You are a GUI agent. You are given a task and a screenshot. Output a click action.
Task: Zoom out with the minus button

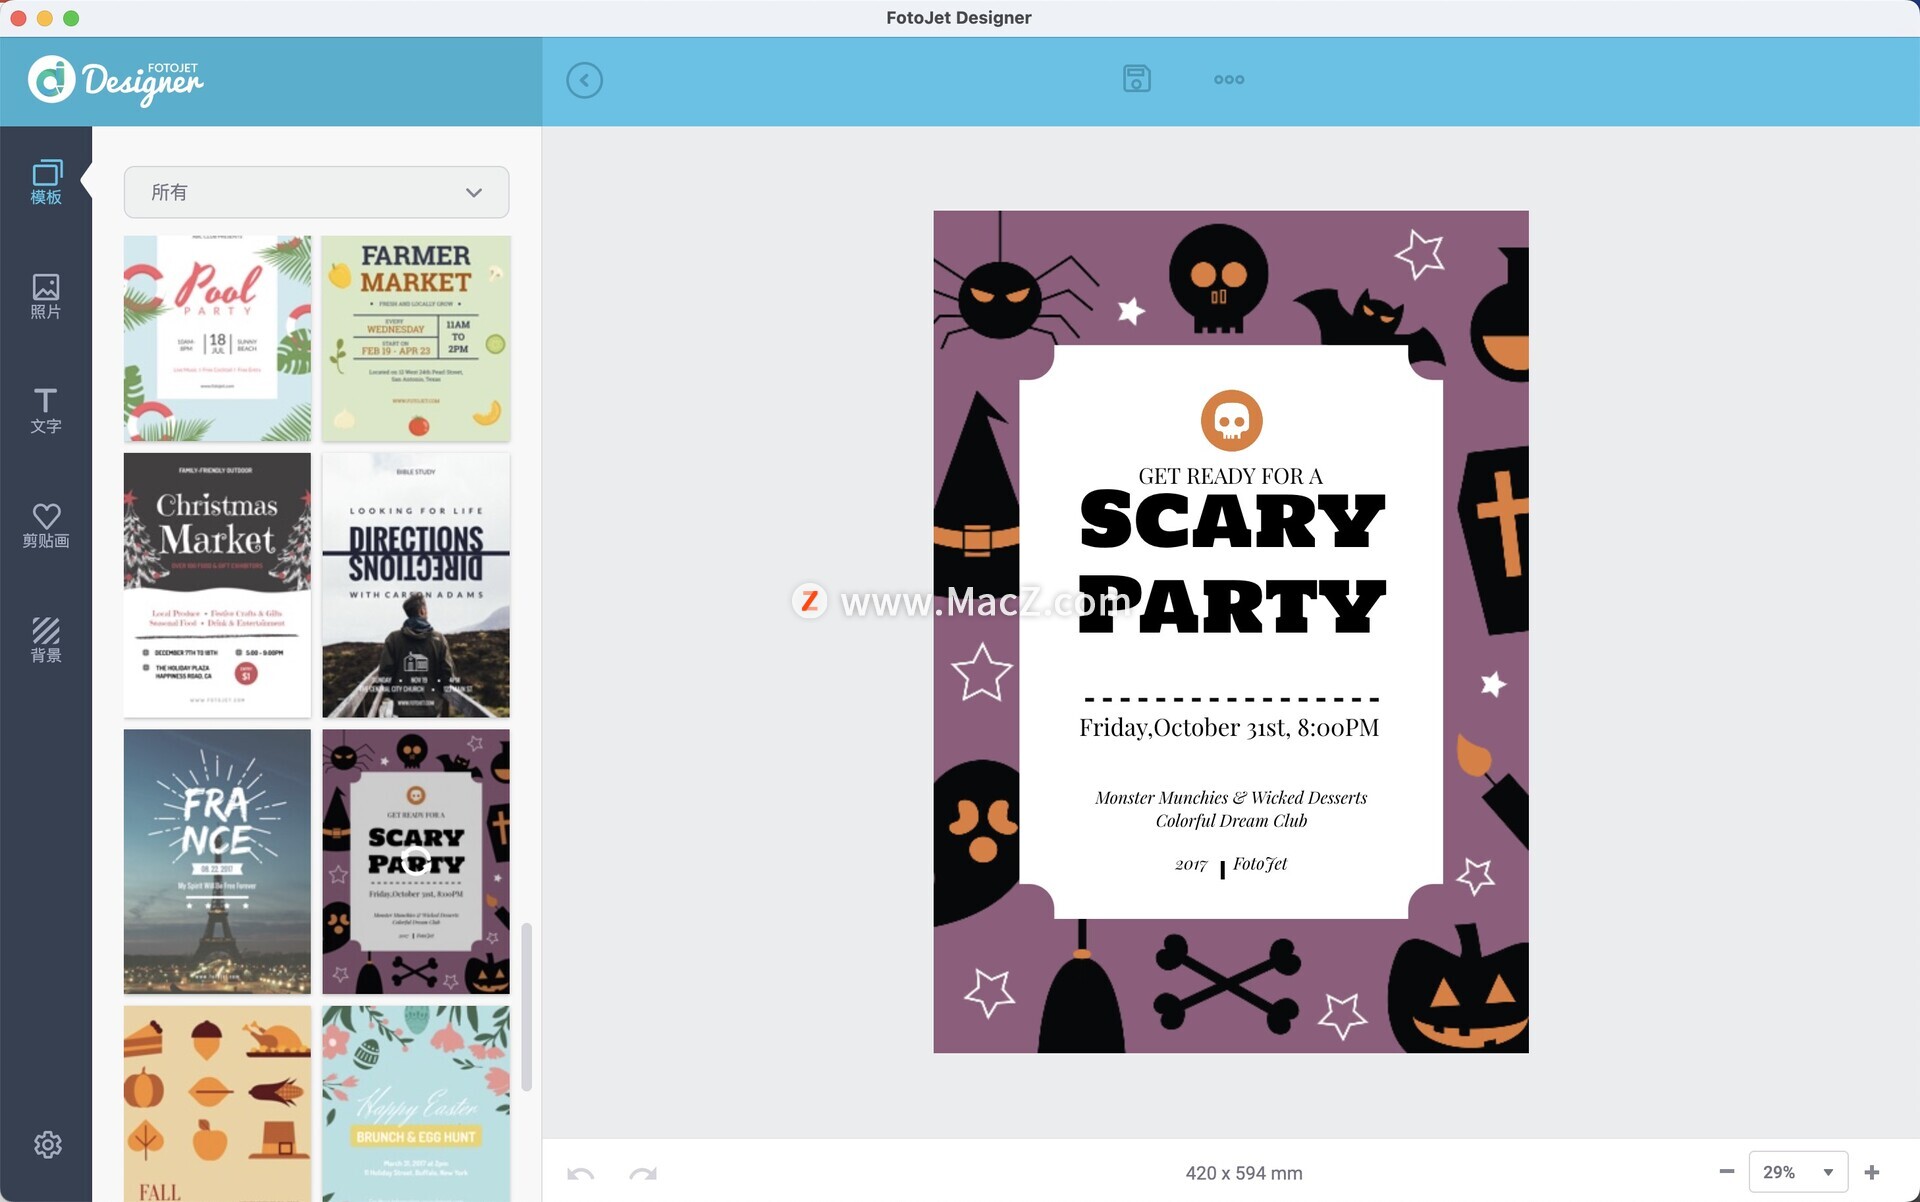point(1726,1172)
